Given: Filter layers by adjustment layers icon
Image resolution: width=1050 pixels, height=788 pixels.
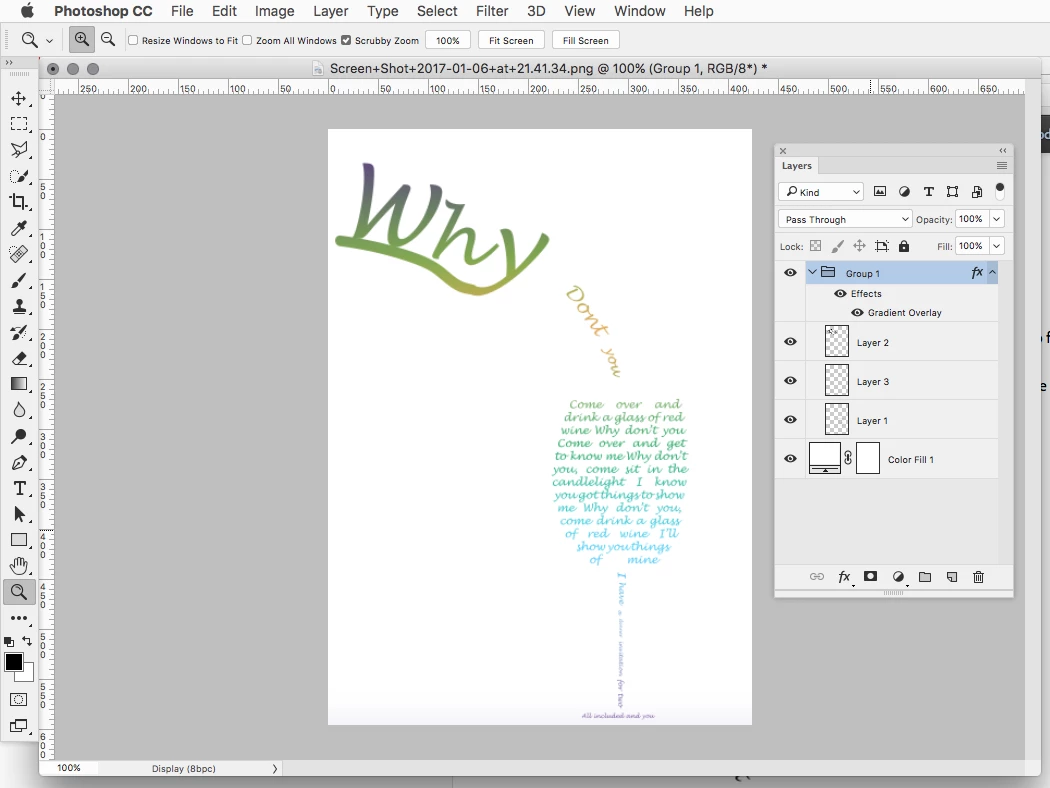Looking at the screenshot, I should click(905, 192).
